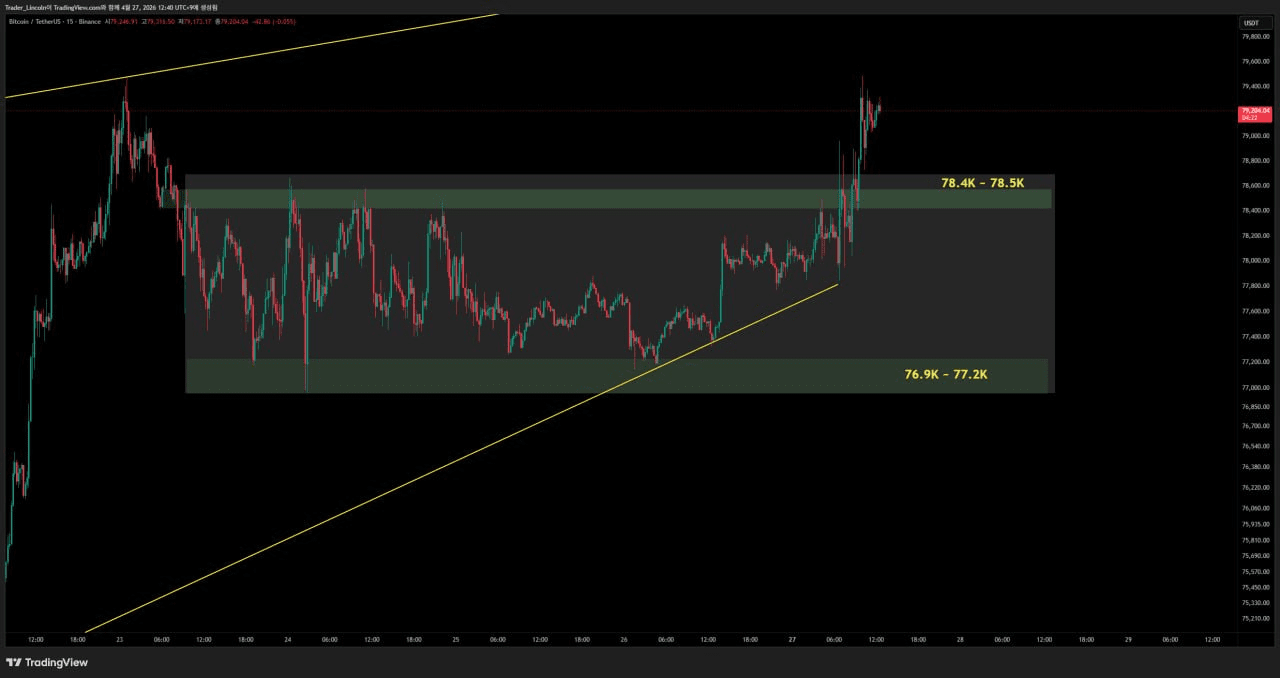The width and height of the screenshot is (1280, 678).
Task: Click the TradingView logo in the footer
Action: (47, 662)
